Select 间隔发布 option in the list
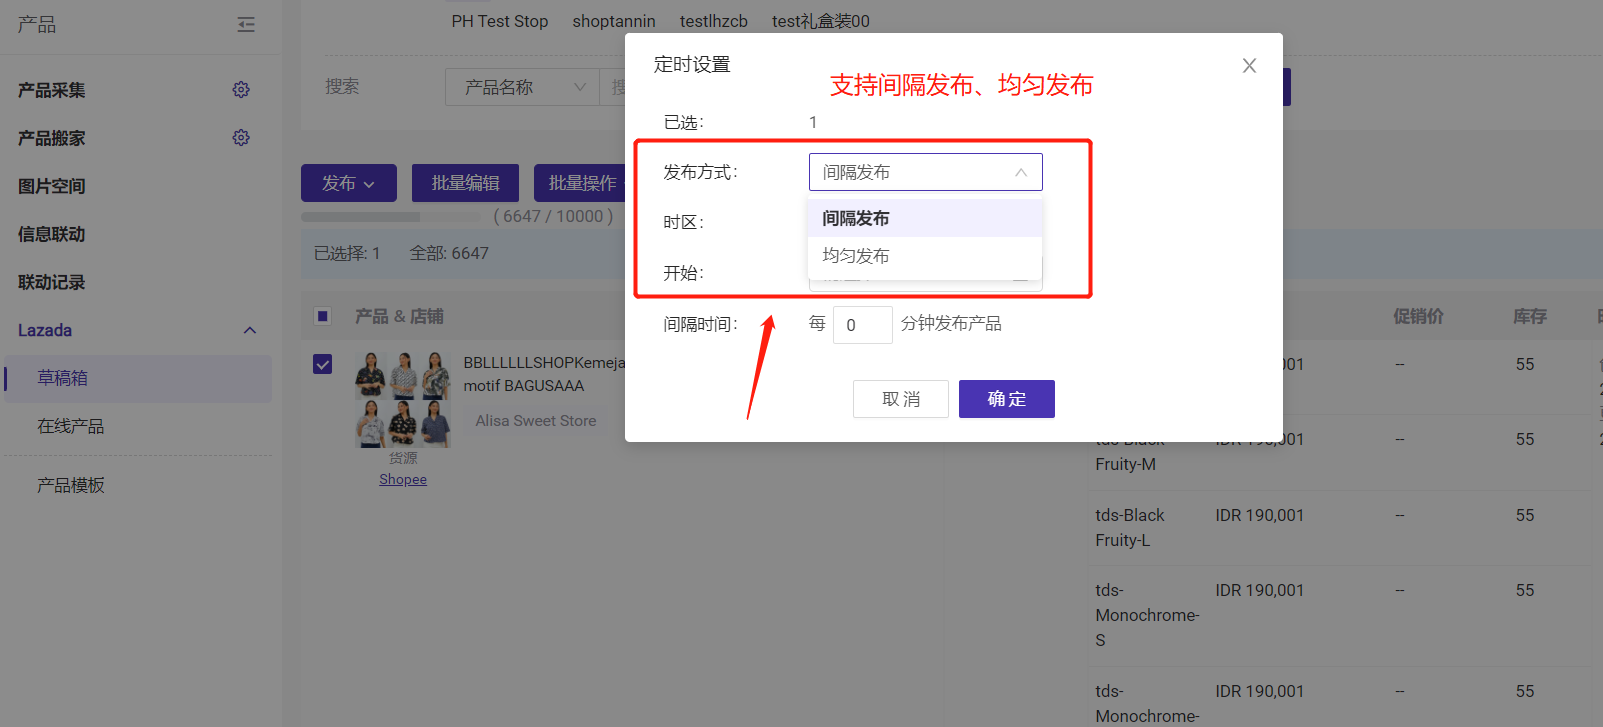The width and height of the screenshot is (1603, 727). pos(925,218)
